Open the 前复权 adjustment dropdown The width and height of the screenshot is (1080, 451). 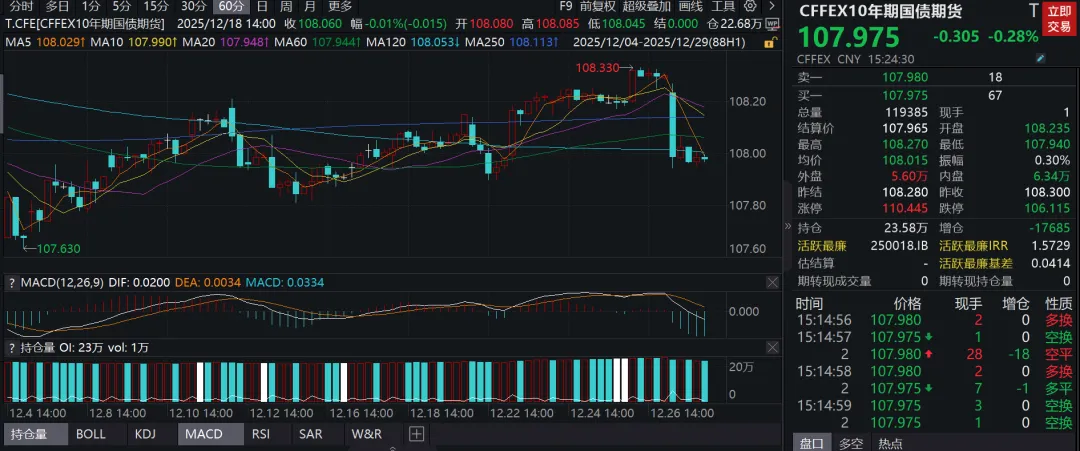(x=597, y=6)
